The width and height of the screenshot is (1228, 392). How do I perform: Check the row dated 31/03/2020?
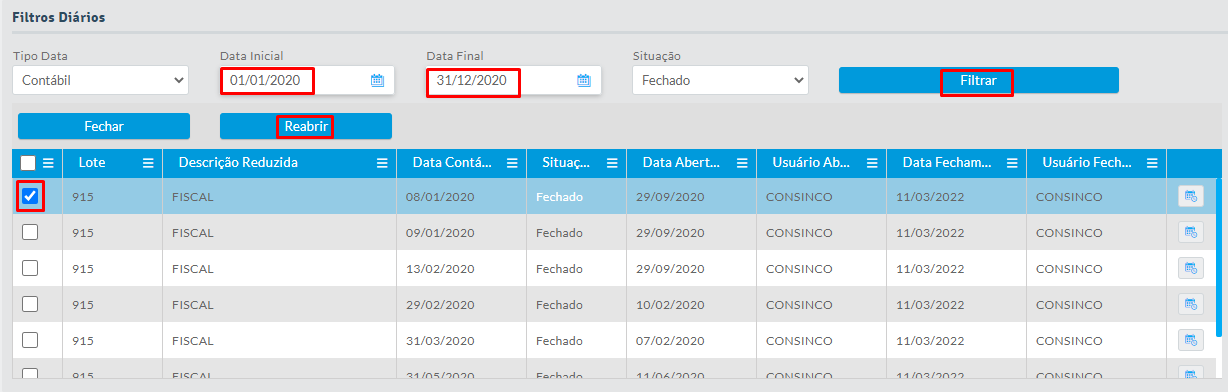coord(30,340)
